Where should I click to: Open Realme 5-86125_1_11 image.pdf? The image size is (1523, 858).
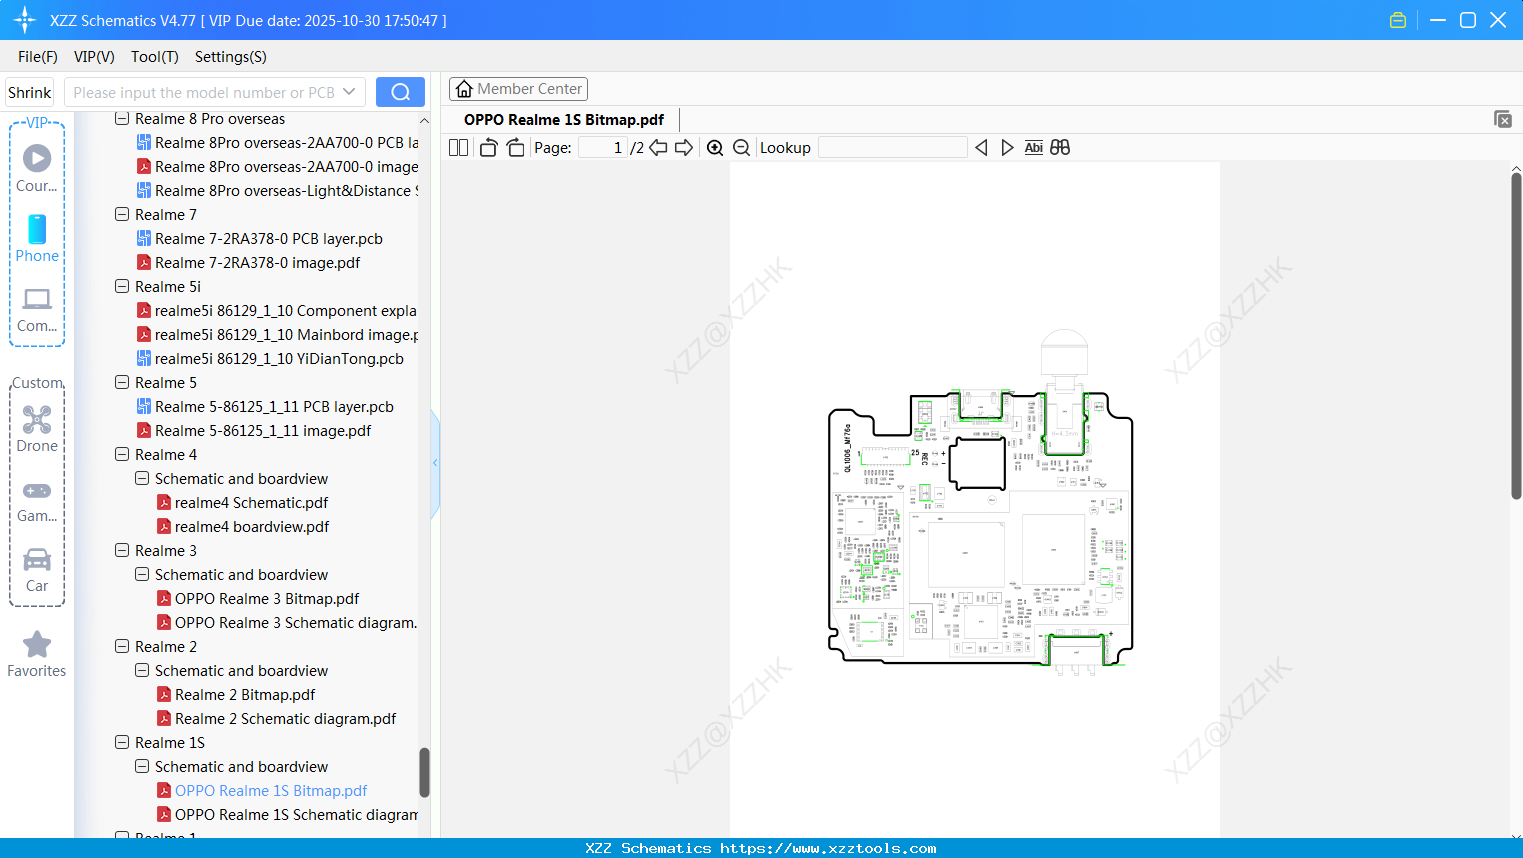[x=254, y=431]
